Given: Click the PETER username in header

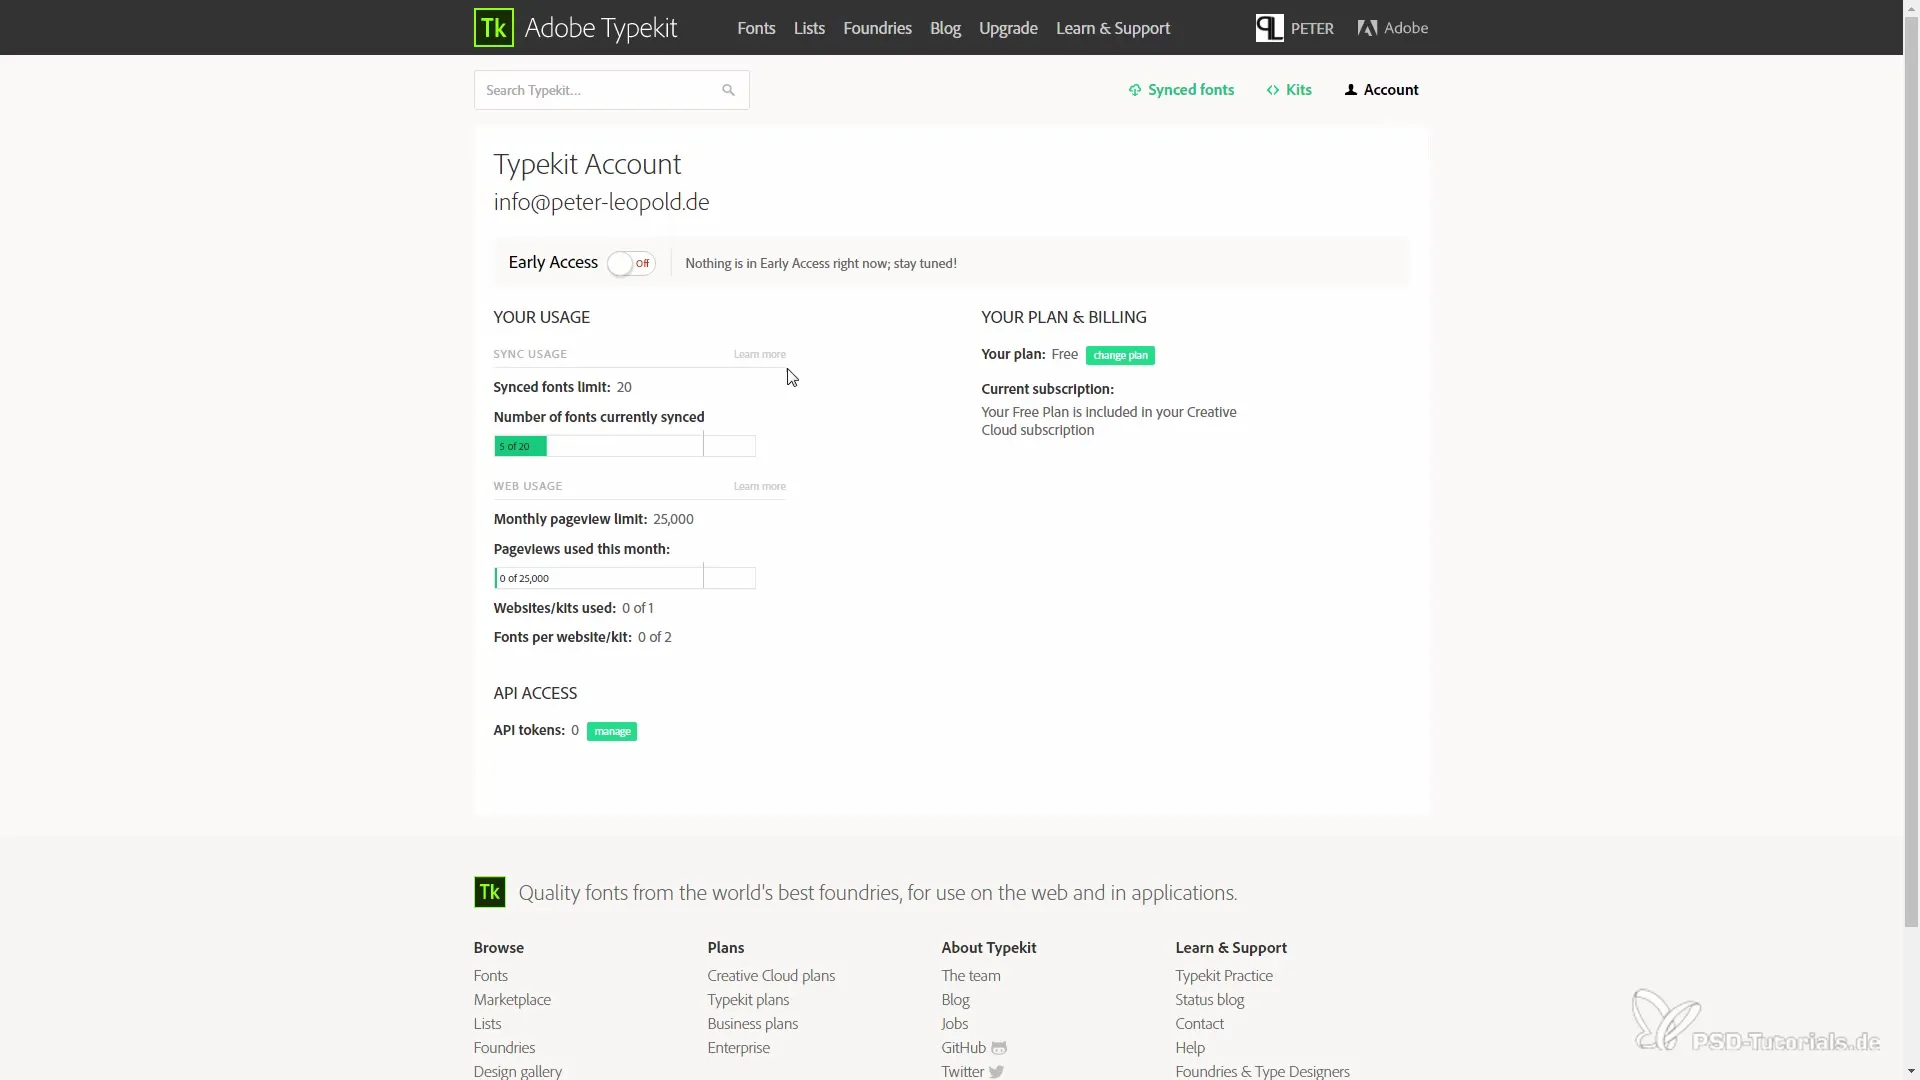Looking at the screenshot, I should pyautogui.click(x=1312, y=28).
